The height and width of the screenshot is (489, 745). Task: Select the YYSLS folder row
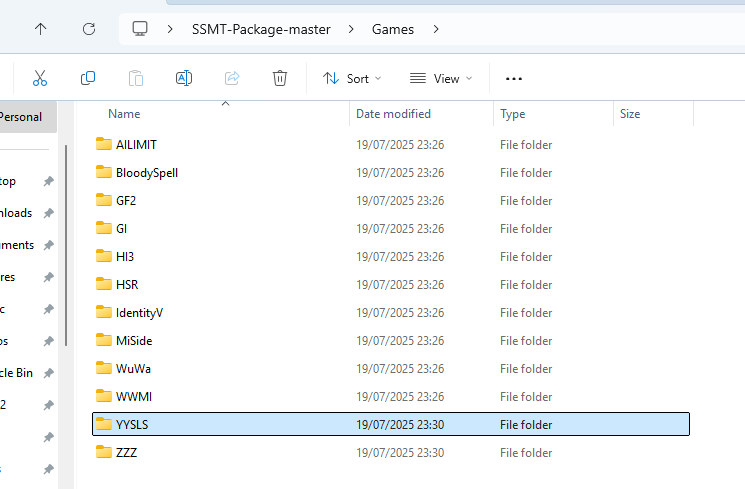pos(391,424)
